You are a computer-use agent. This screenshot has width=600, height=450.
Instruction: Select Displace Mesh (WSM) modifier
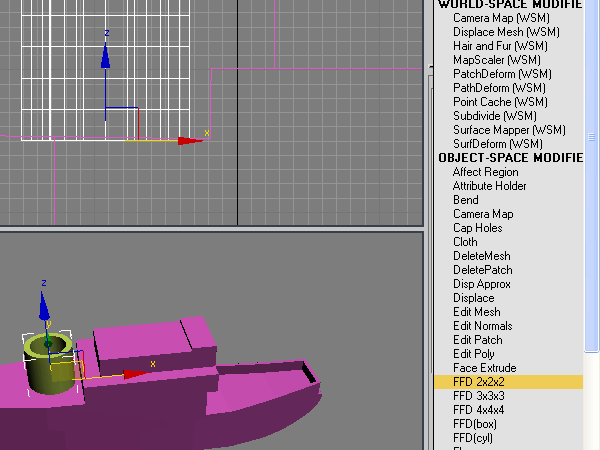tap(506, 32)
